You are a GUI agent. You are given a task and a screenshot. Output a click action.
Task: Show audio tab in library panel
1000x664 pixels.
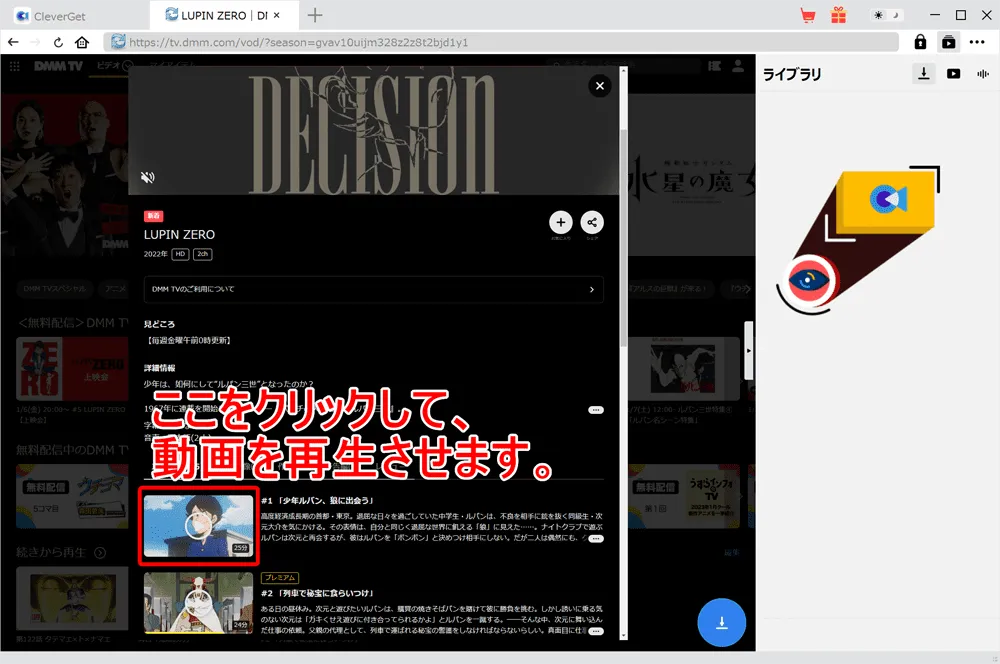(x=983, y=73)
